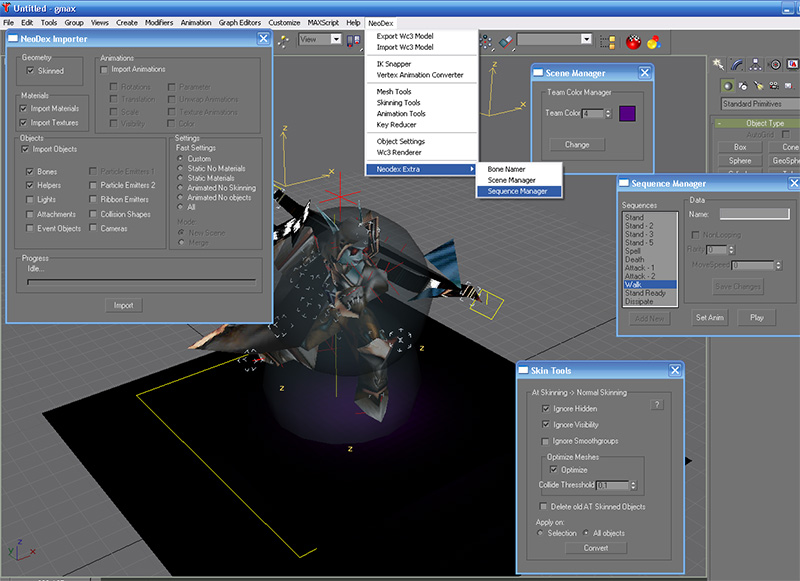Click the eraser-like toolbar icon
Viewport: 800px width, 581px height.
(x=506, y=42)
